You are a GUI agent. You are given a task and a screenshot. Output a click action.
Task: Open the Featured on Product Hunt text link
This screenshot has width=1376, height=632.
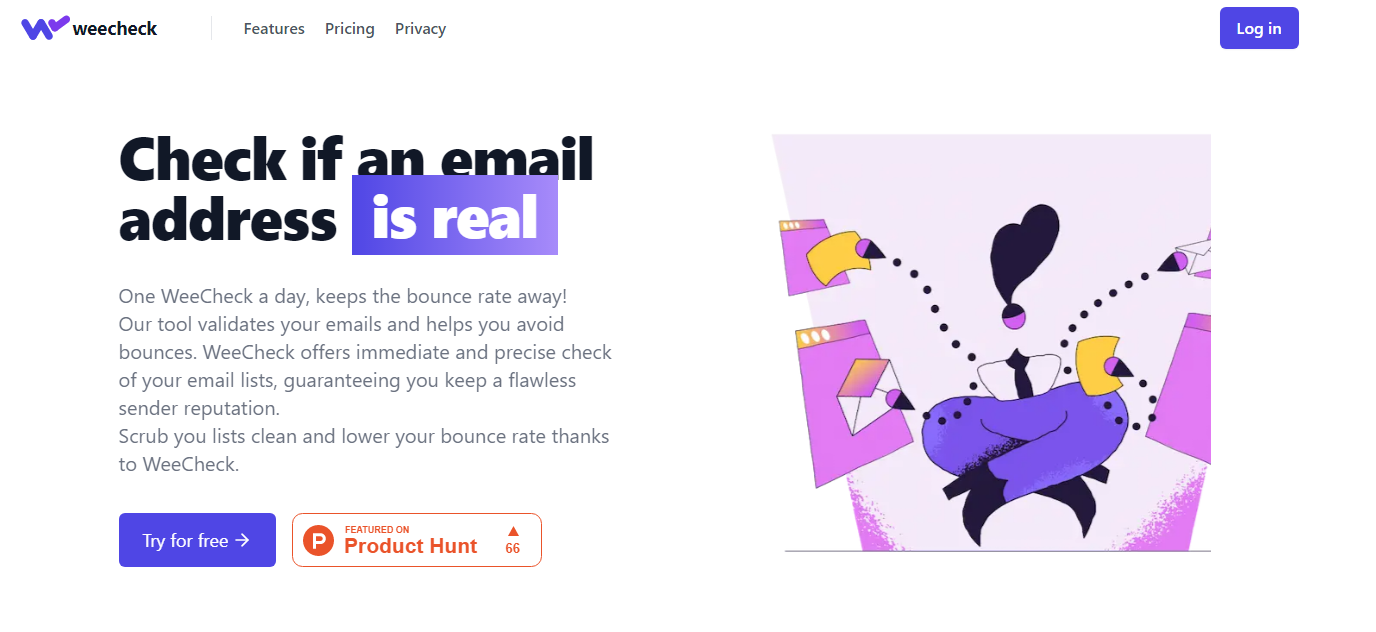tap(410, 541)
